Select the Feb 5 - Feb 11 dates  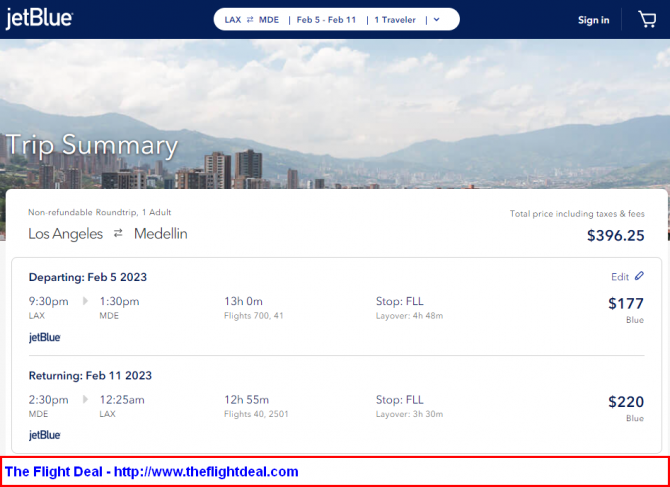[326, 20]
